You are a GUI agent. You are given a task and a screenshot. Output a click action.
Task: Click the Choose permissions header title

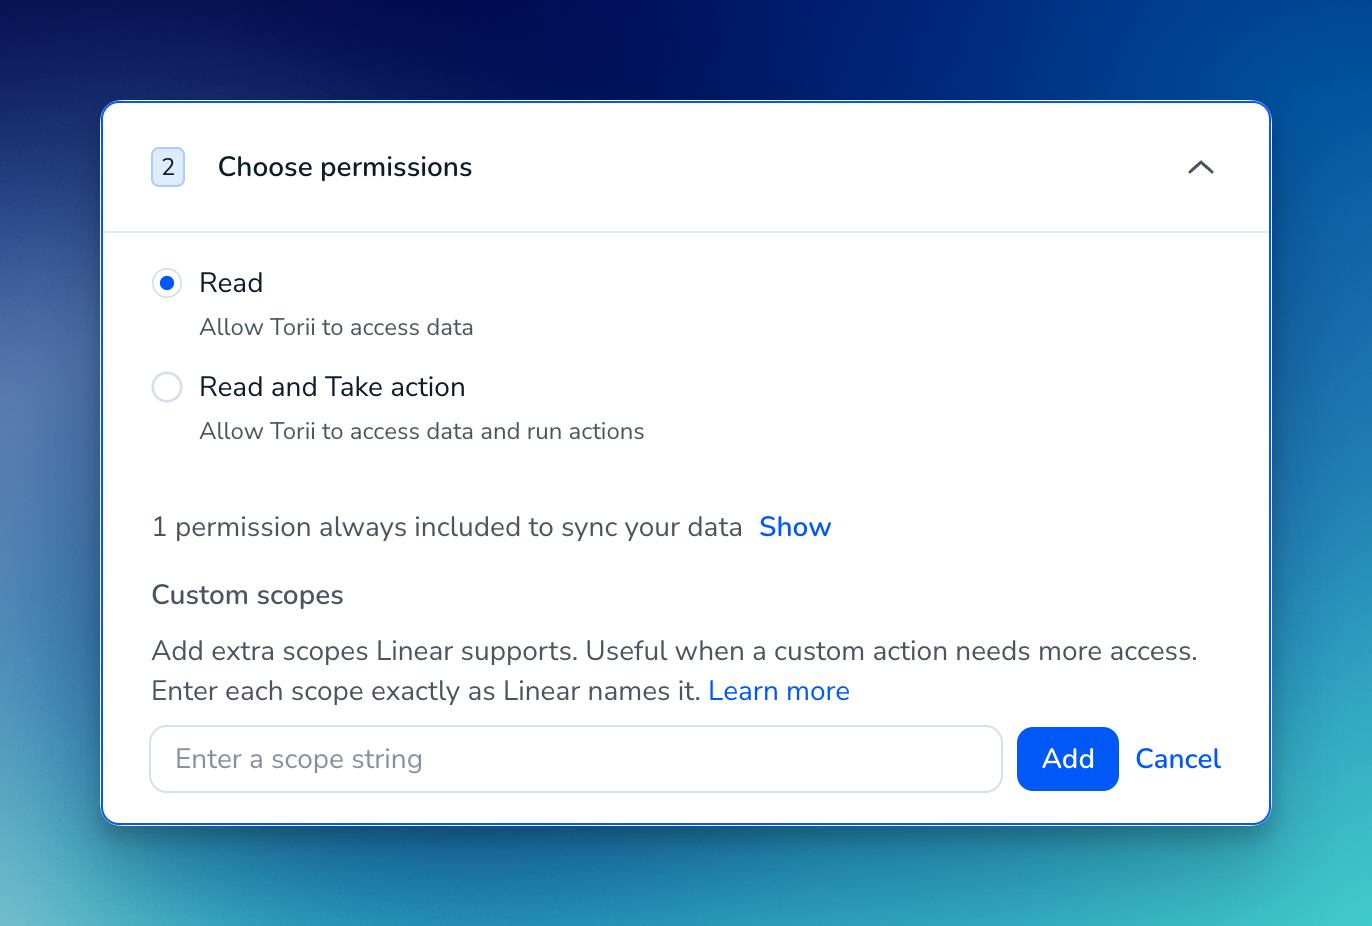tap(345, 167)
